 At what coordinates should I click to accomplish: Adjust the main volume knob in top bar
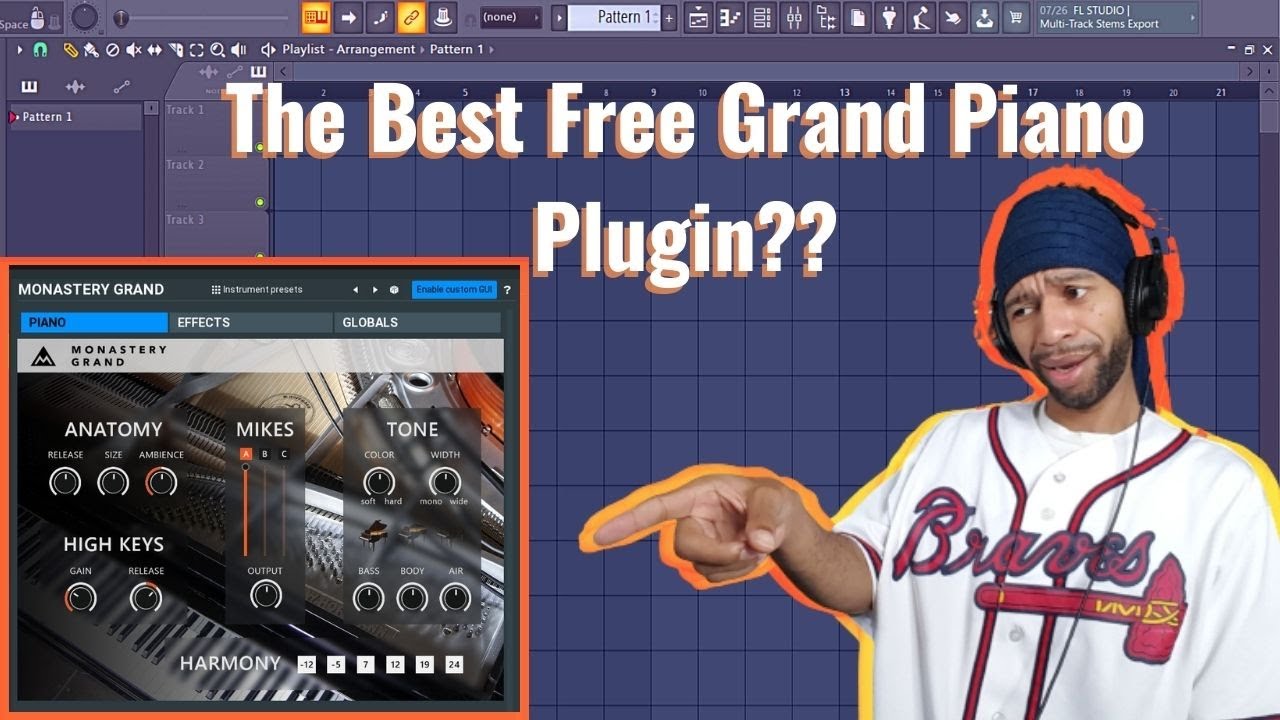(85, 16)
